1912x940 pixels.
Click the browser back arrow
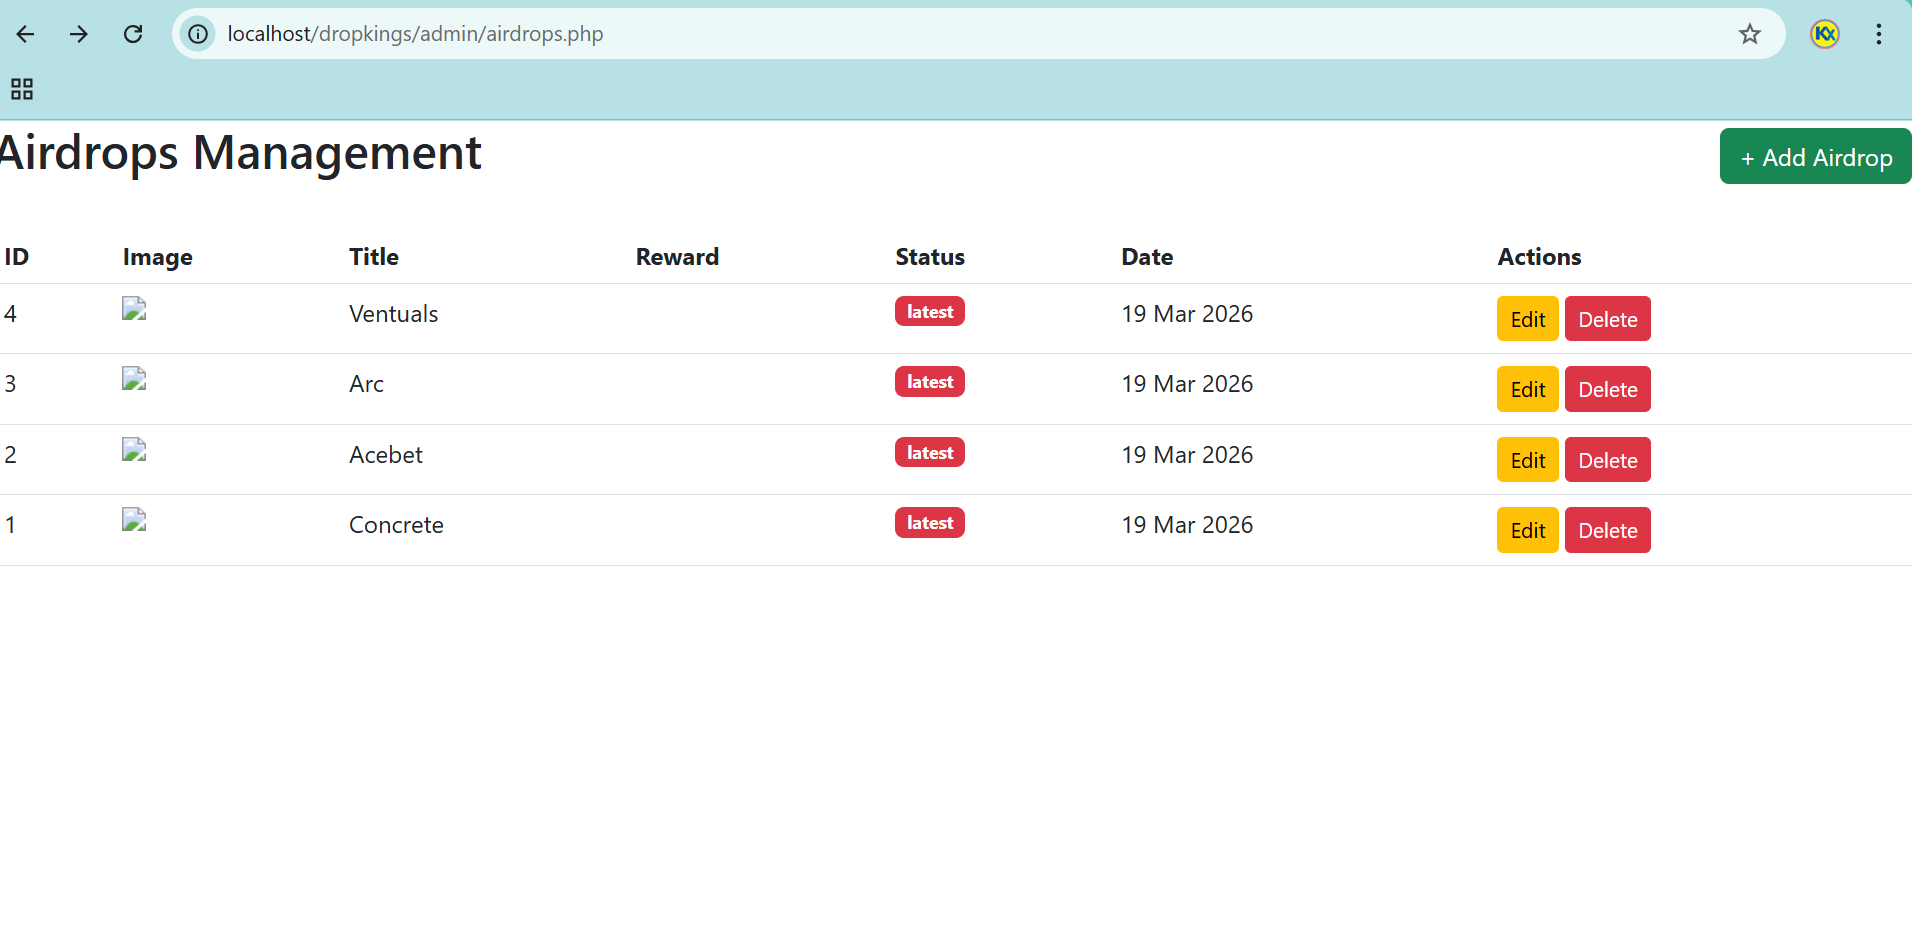(x=26, y=34)
